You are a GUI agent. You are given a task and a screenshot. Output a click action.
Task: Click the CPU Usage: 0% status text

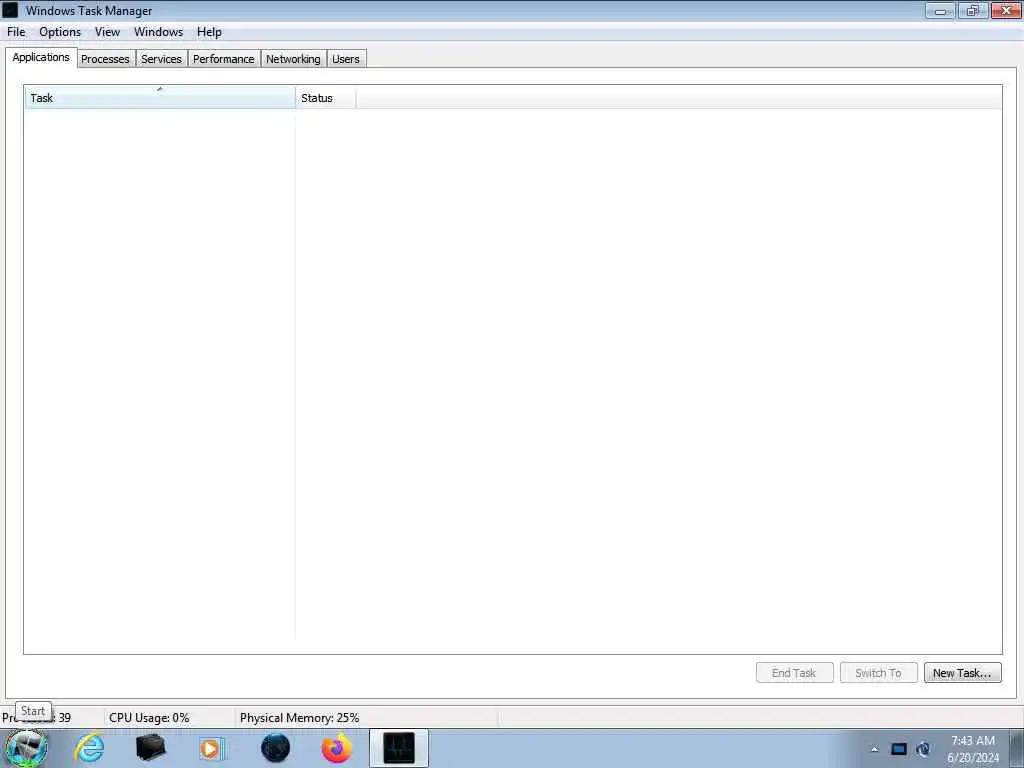click(x=149, y=718)
